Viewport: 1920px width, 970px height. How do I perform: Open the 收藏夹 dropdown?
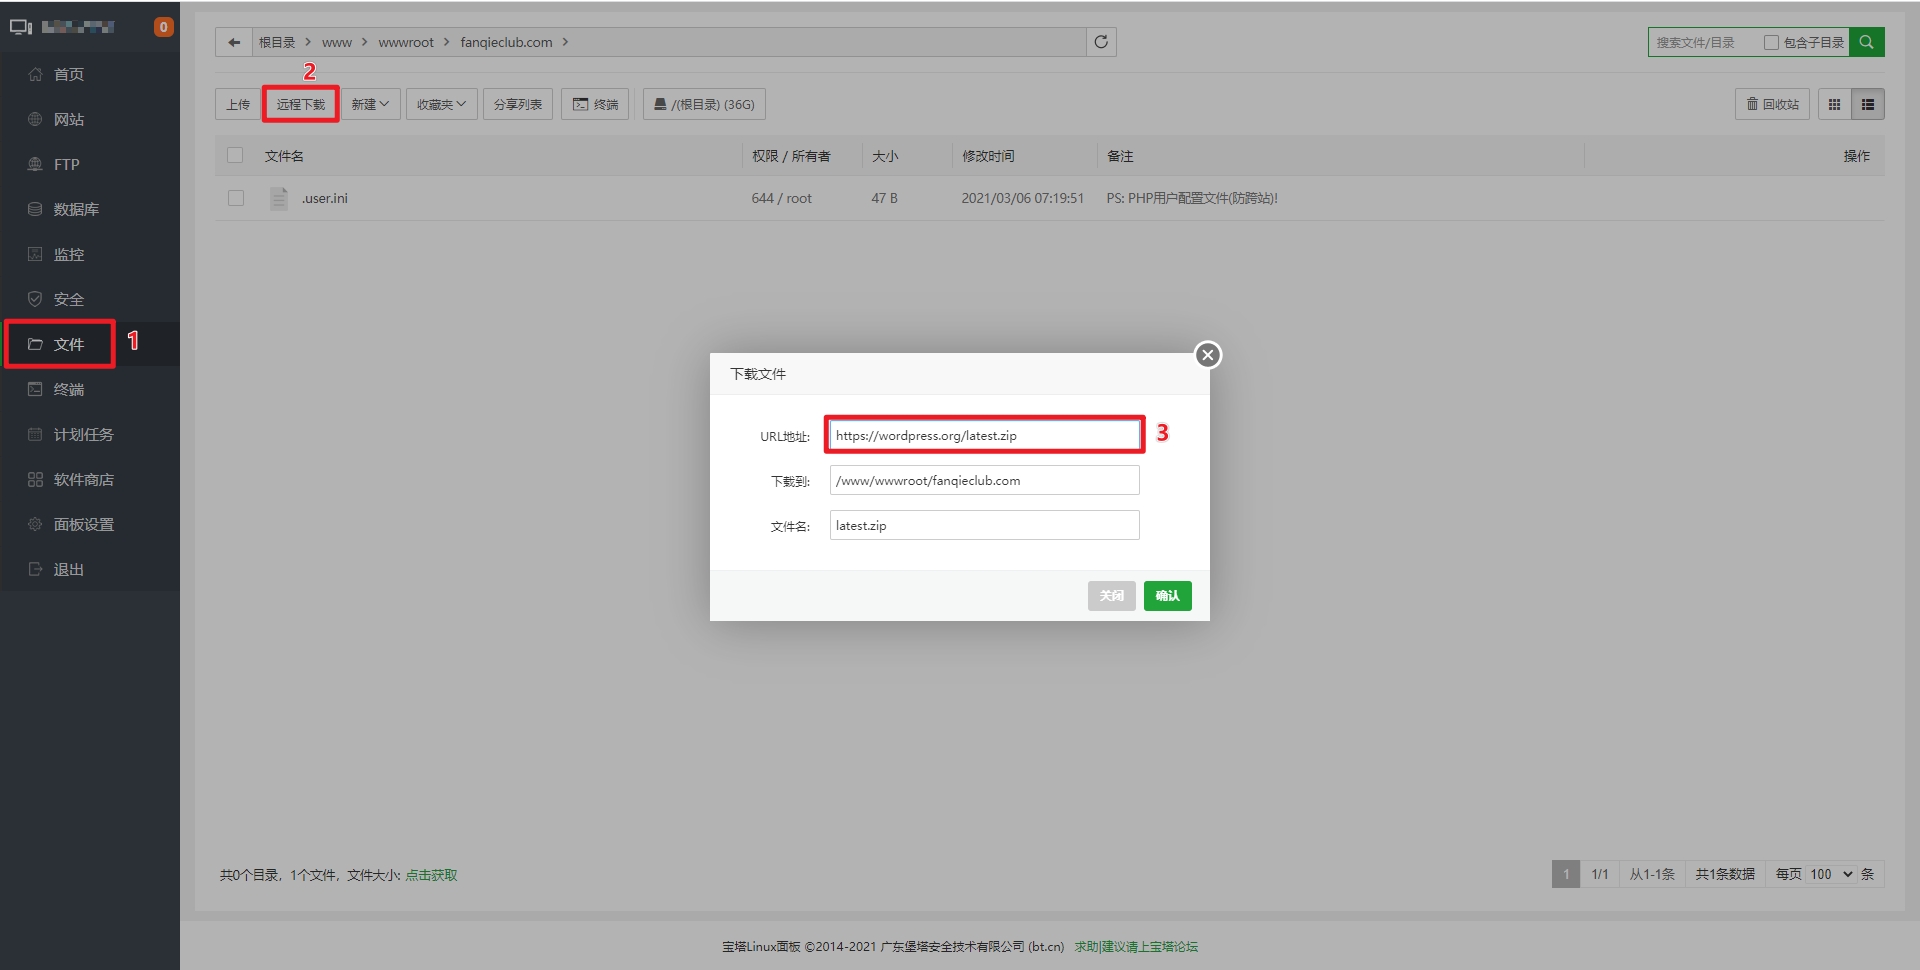(x=441, y=103)
